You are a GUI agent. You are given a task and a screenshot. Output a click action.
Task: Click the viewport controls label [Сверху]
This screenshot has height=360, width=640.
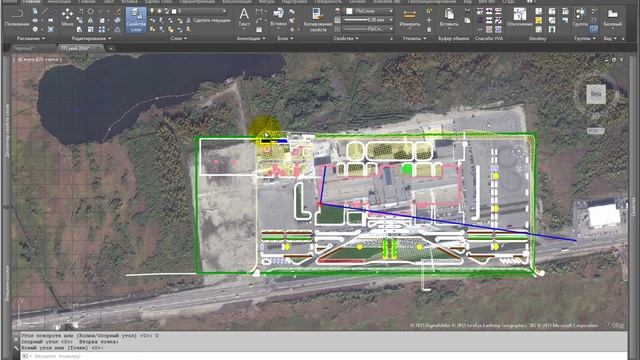(x=27, y=60)
